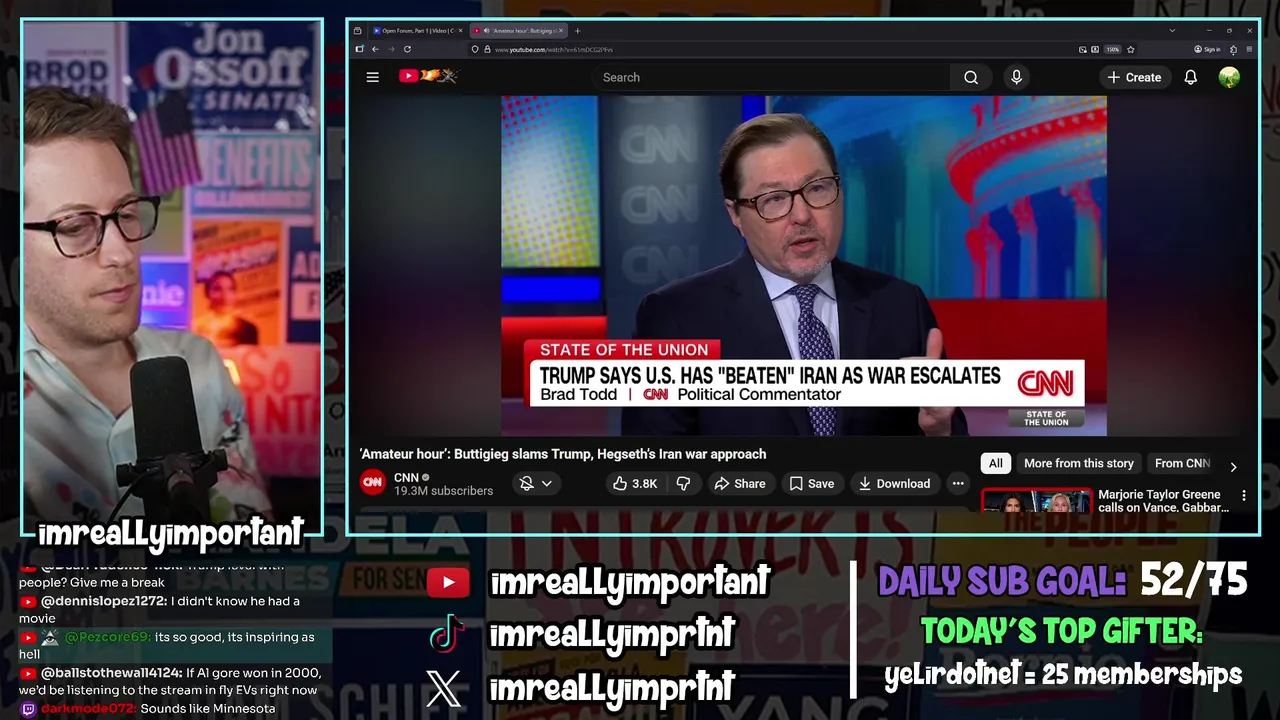Expand the notification preferences chevron
This screenshot has width=1280, height=720.
click(547, 483)
